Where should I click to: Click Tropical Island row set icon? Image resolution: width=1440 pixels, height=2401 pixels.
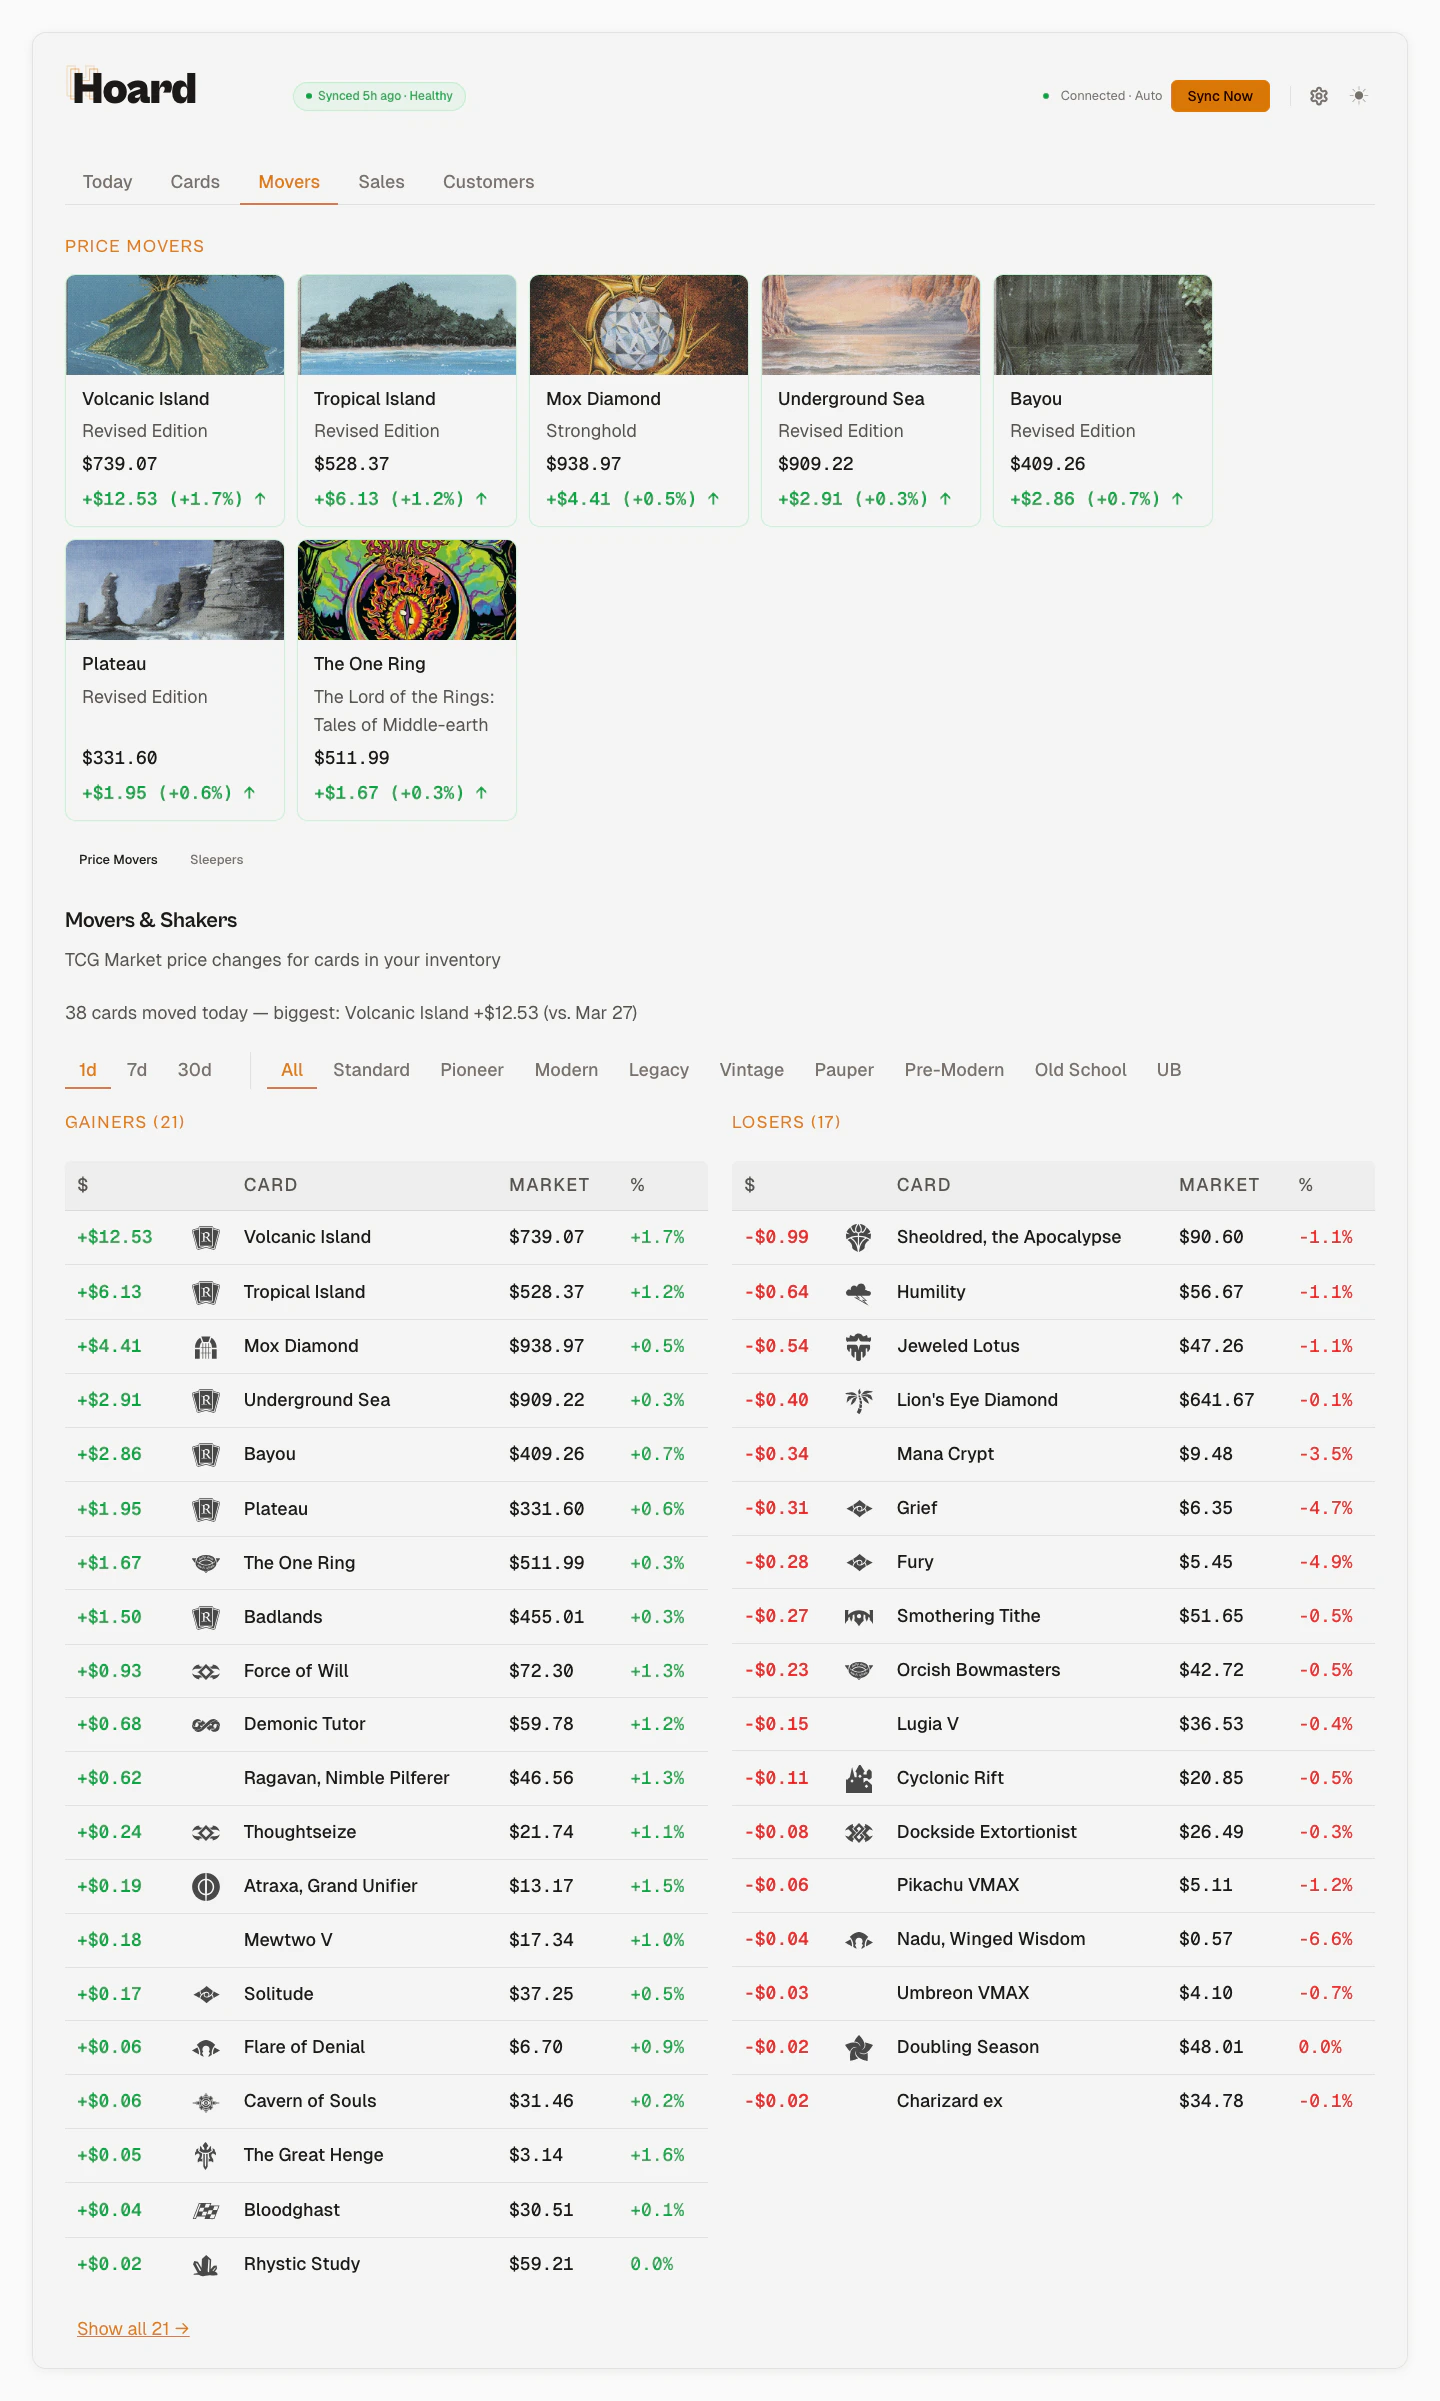tap(206, 1292)
